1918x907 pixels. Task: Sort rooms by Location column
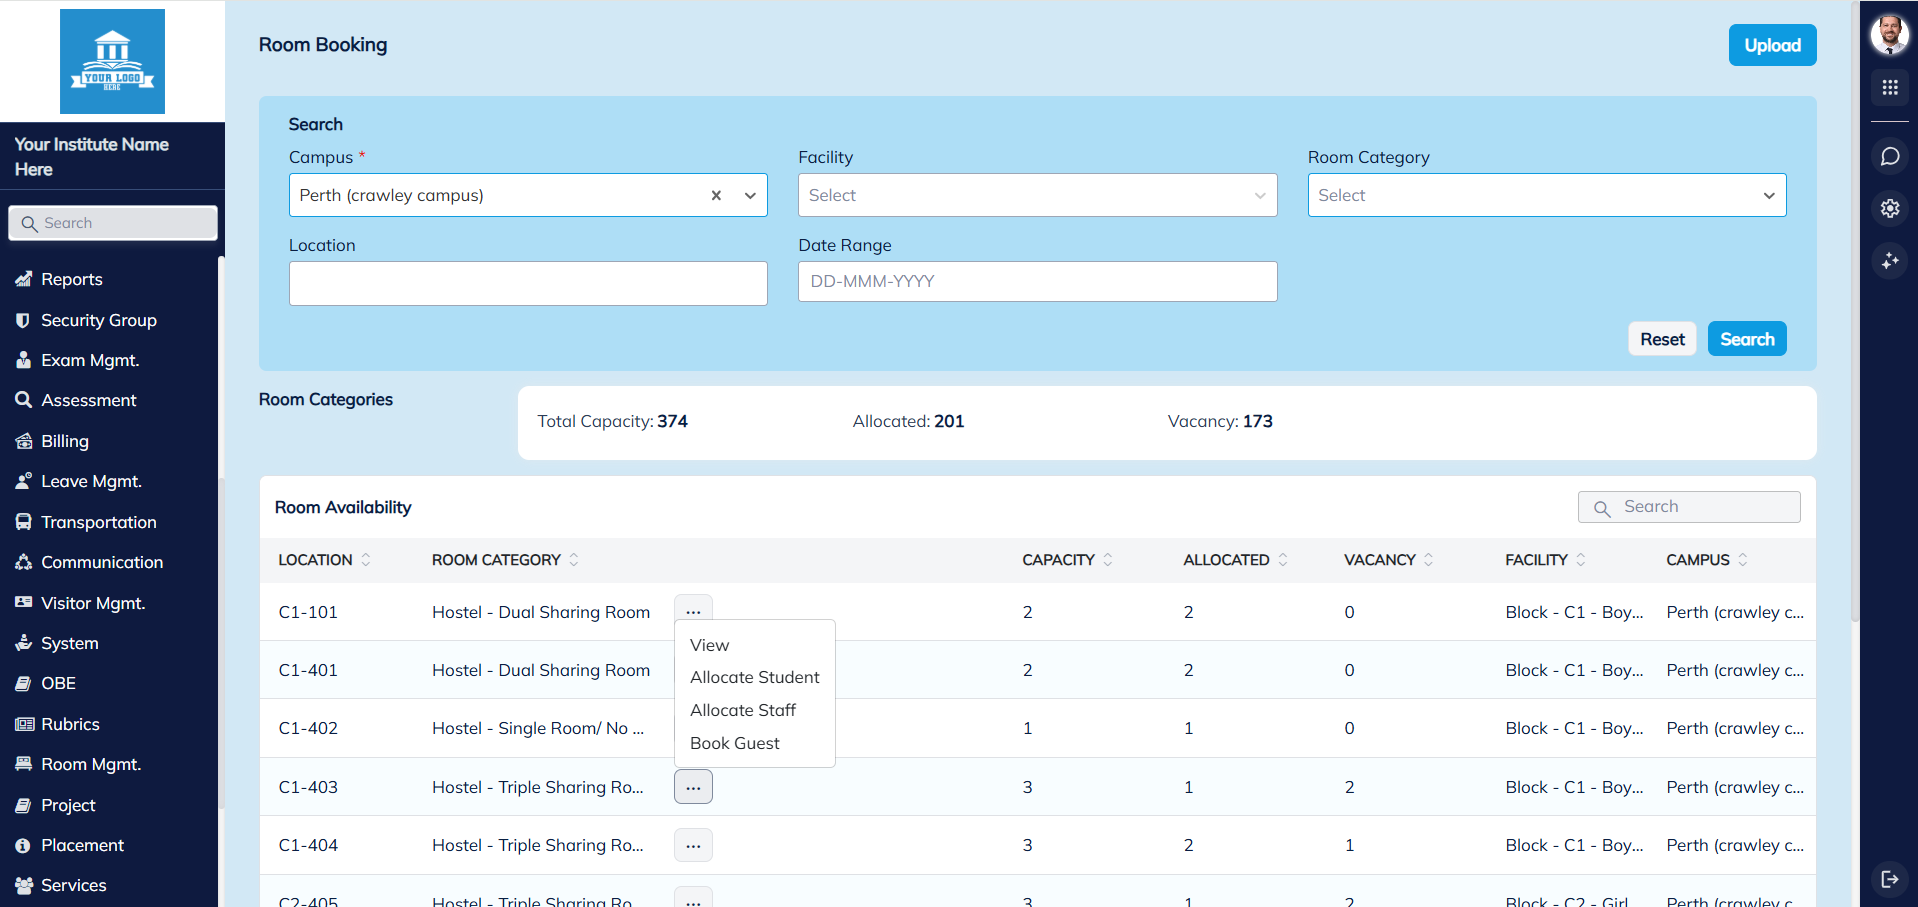pos(366,560)
